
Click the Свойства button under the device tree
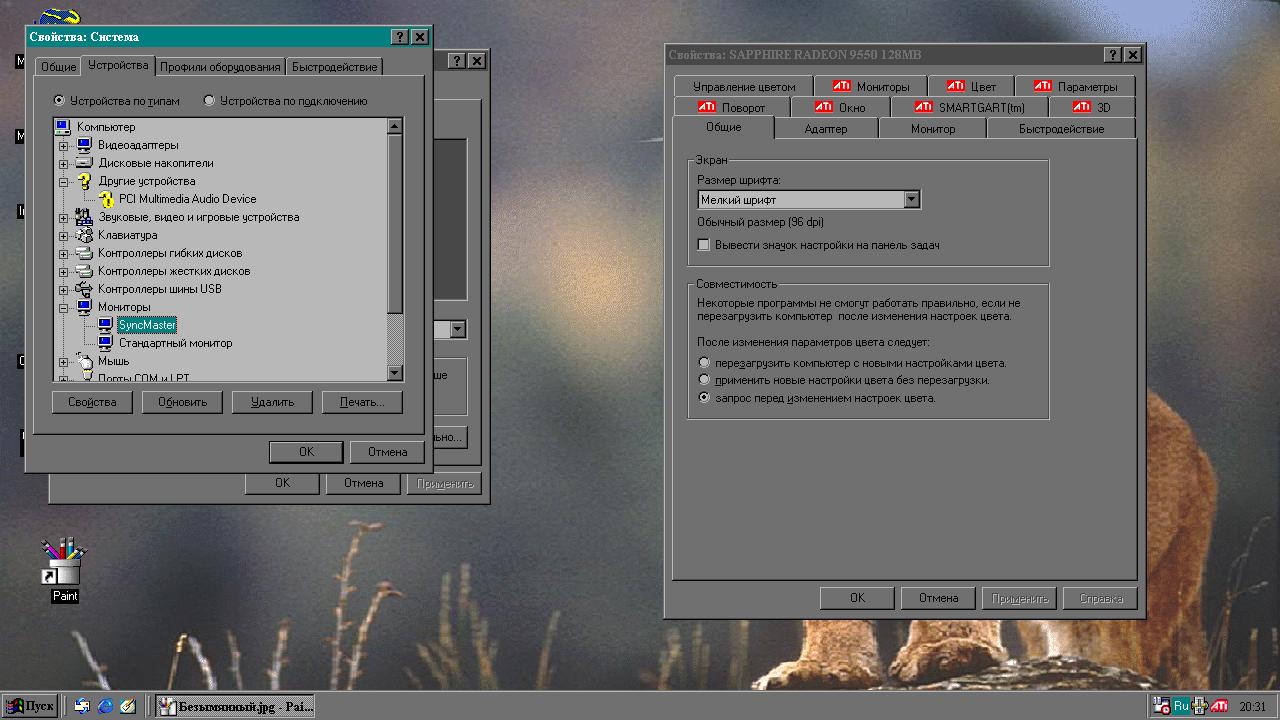92,402
